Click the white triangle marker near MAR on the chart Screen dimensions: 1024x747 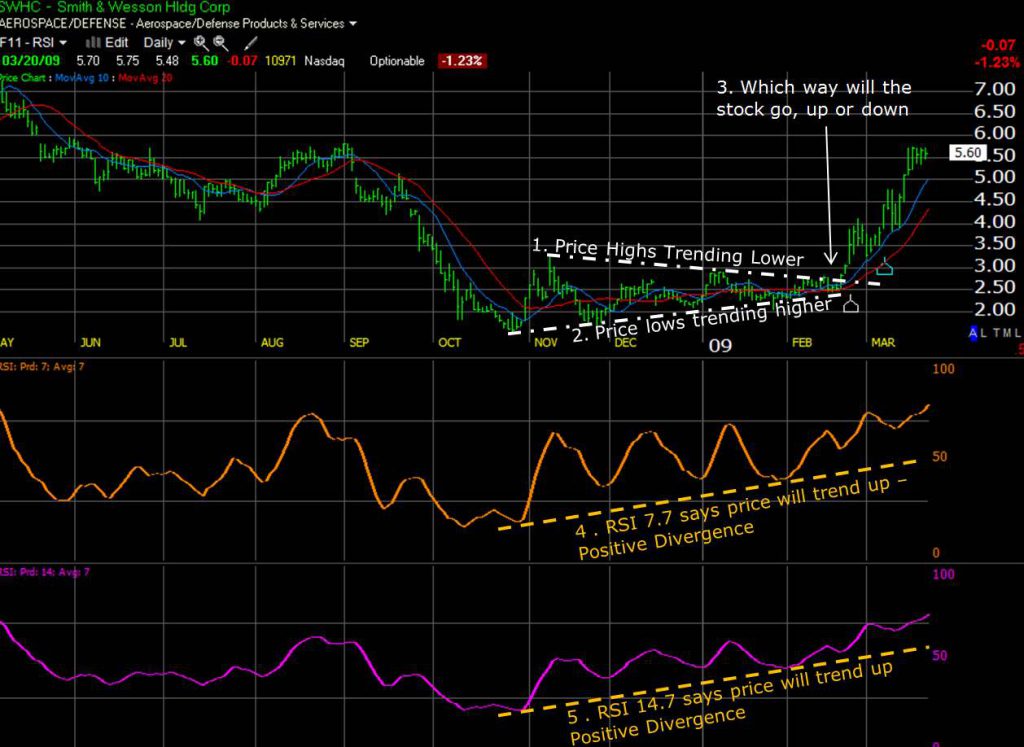(x=850, y=306)
